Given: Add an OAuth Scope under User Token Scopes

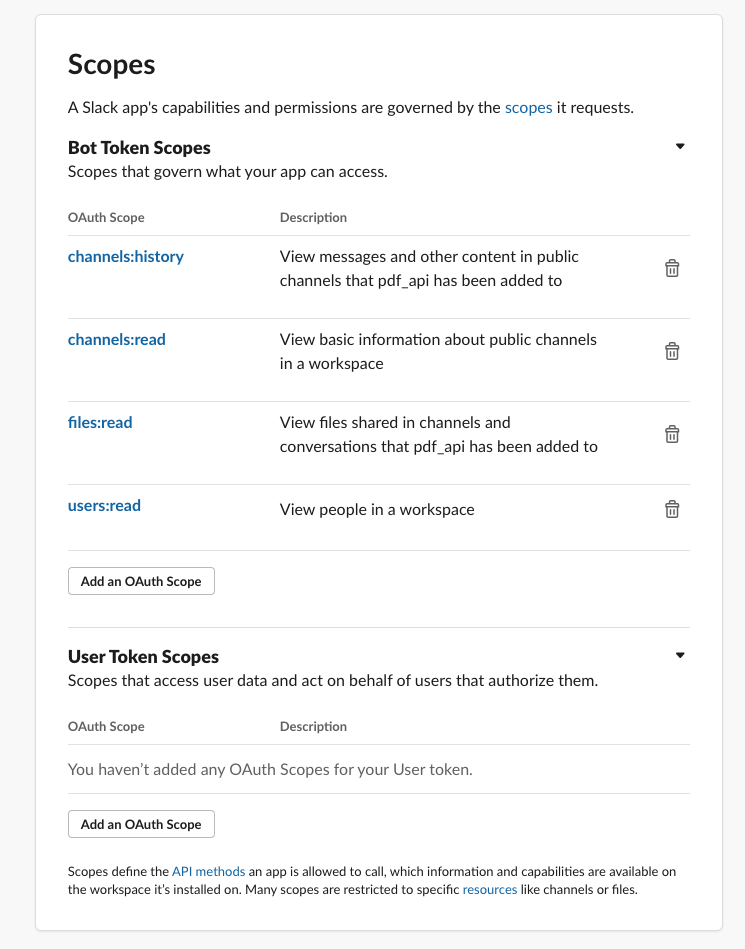Looking at the screenshot, I should point(141,824).
